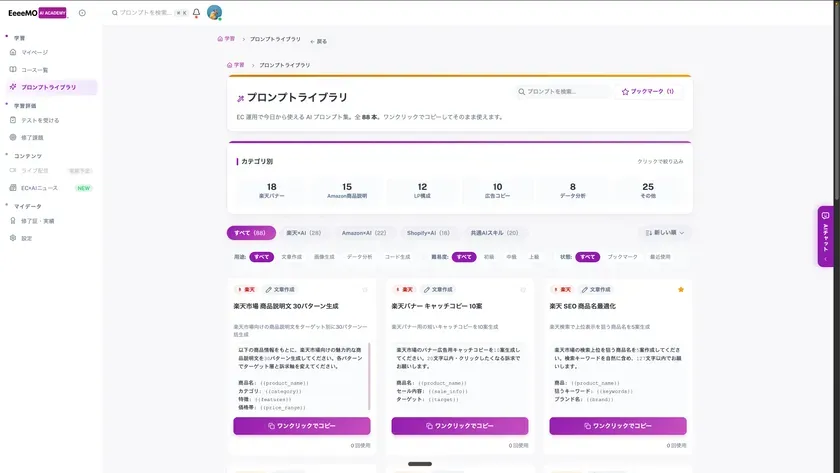Select the 最近使用 状態 filter

(660, 257)
